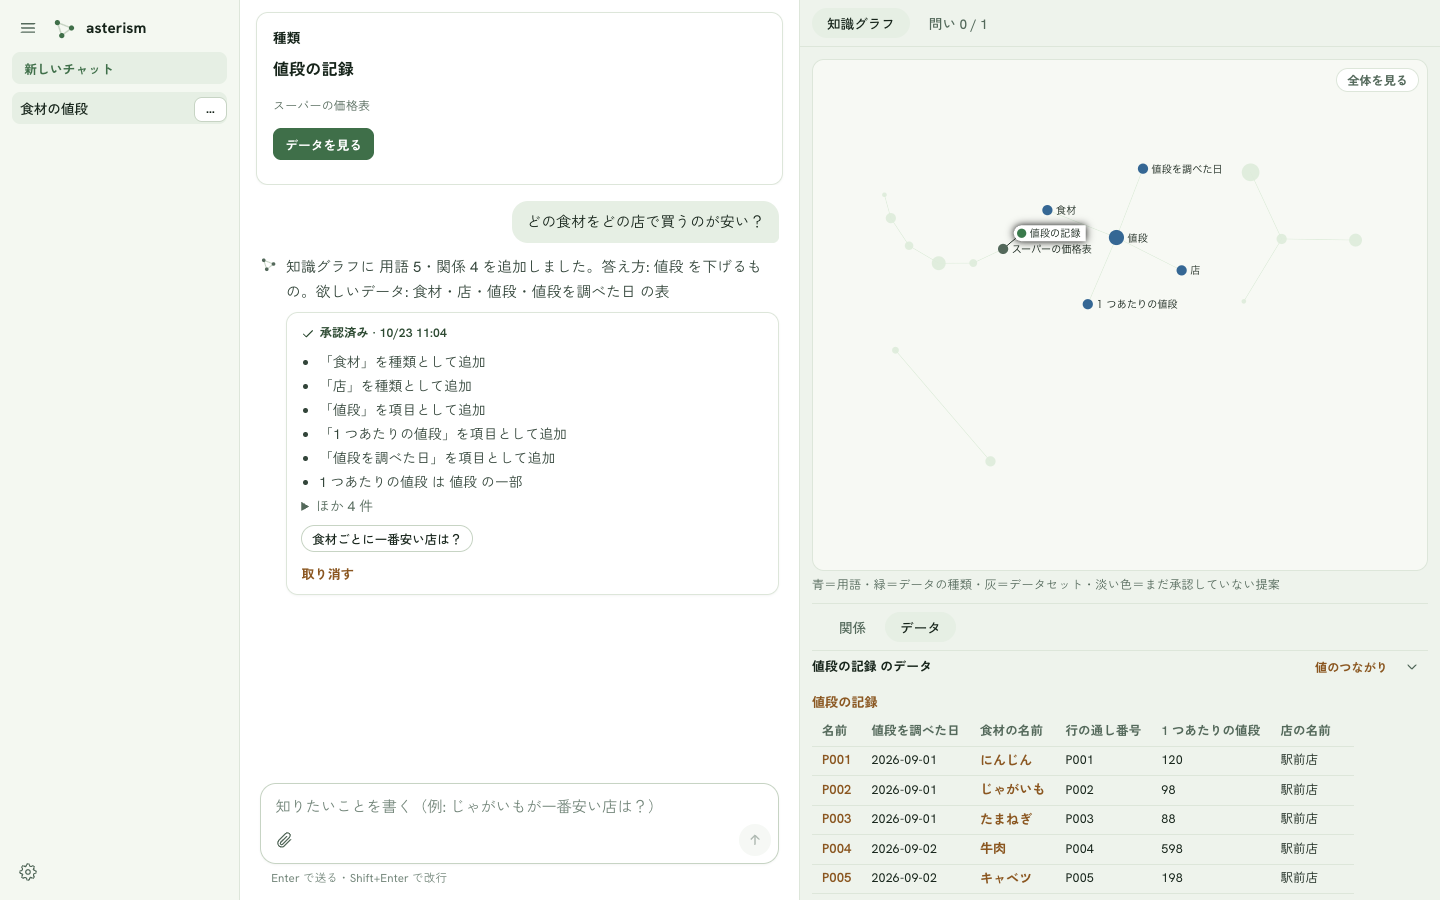1440x900 pixels.
Task: Click the 取り消す link
Action: point(328,574)
